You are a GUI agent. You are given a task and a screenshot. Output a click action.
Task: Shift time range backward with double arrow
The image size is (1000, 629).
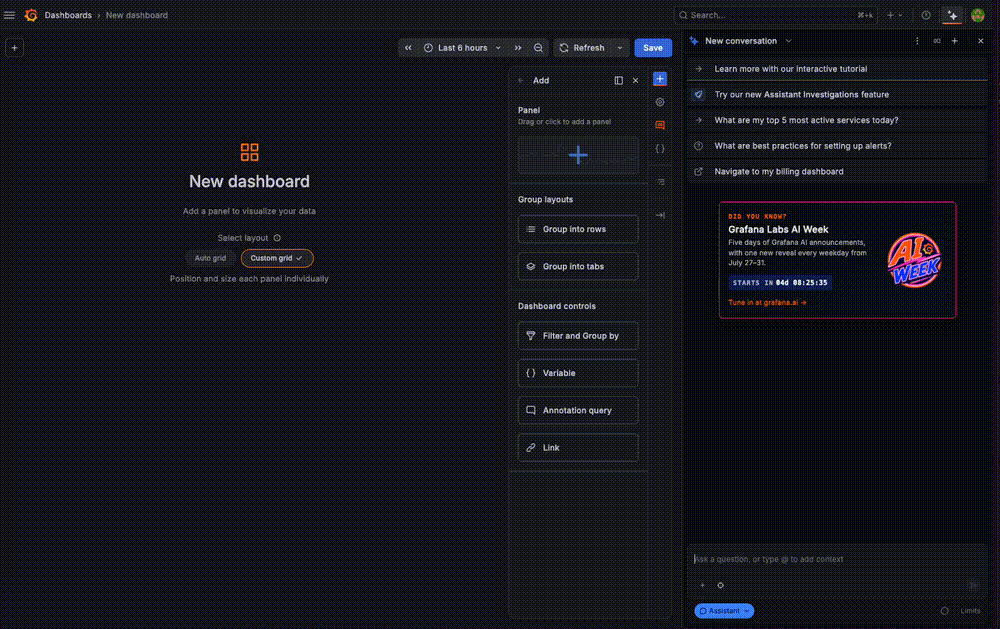pos(408,48)
